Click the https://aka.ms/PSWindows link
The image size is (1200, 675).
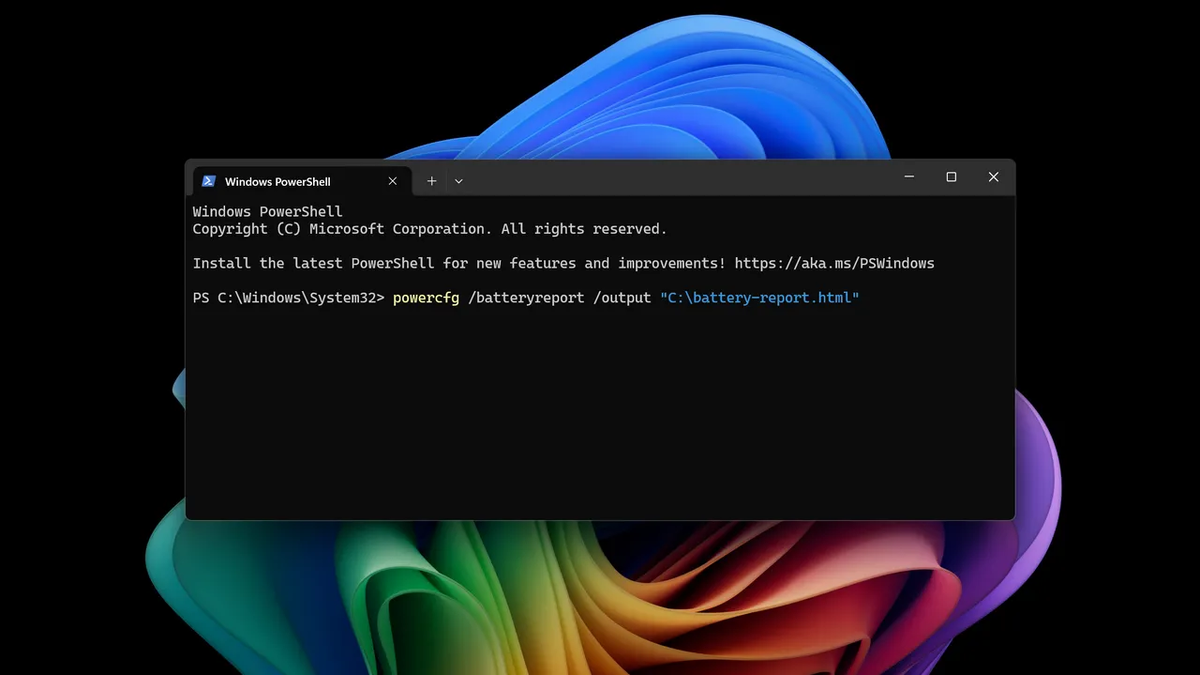point(834,264)
